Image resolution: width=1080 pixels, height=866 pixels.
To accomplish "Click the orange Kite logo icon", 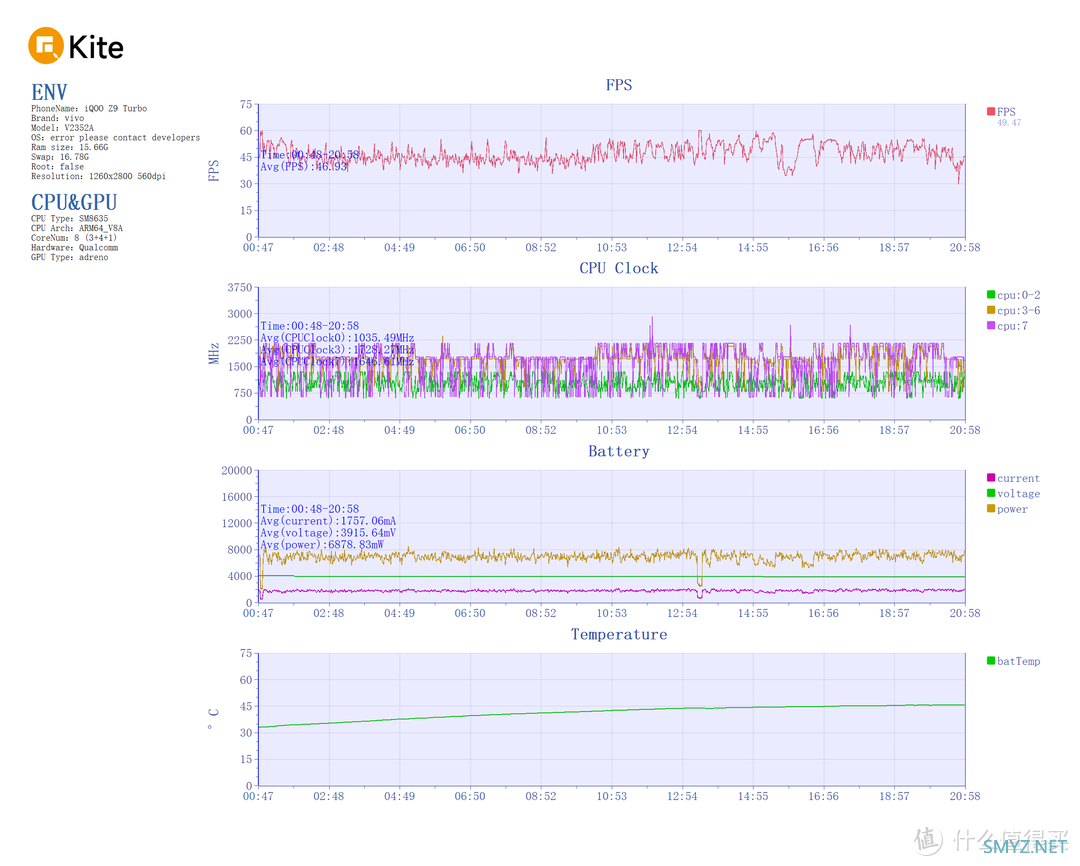I will 46,45.
